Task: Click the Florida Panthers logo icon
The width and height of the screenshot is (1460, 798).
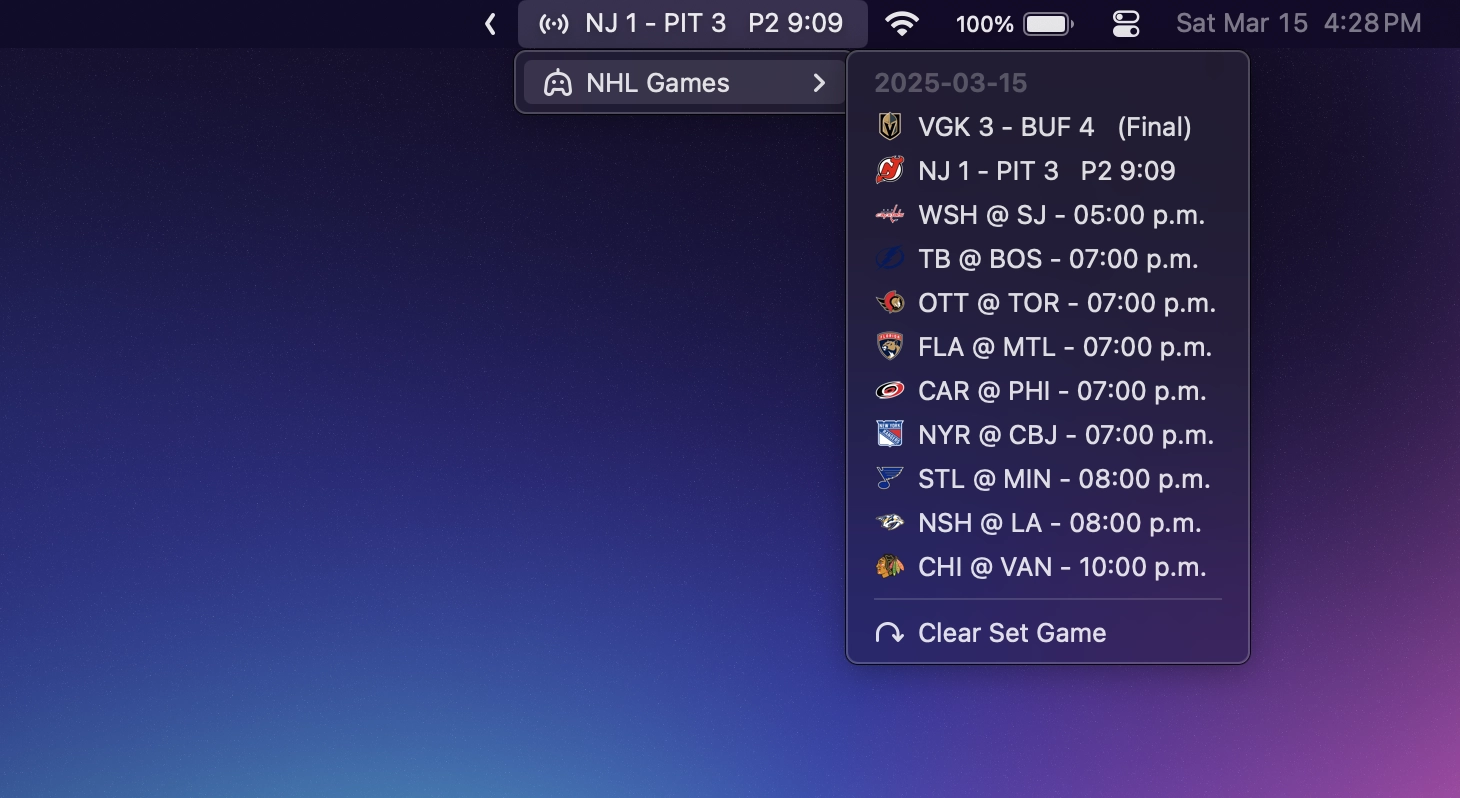Action: click(x=889, y=347)
